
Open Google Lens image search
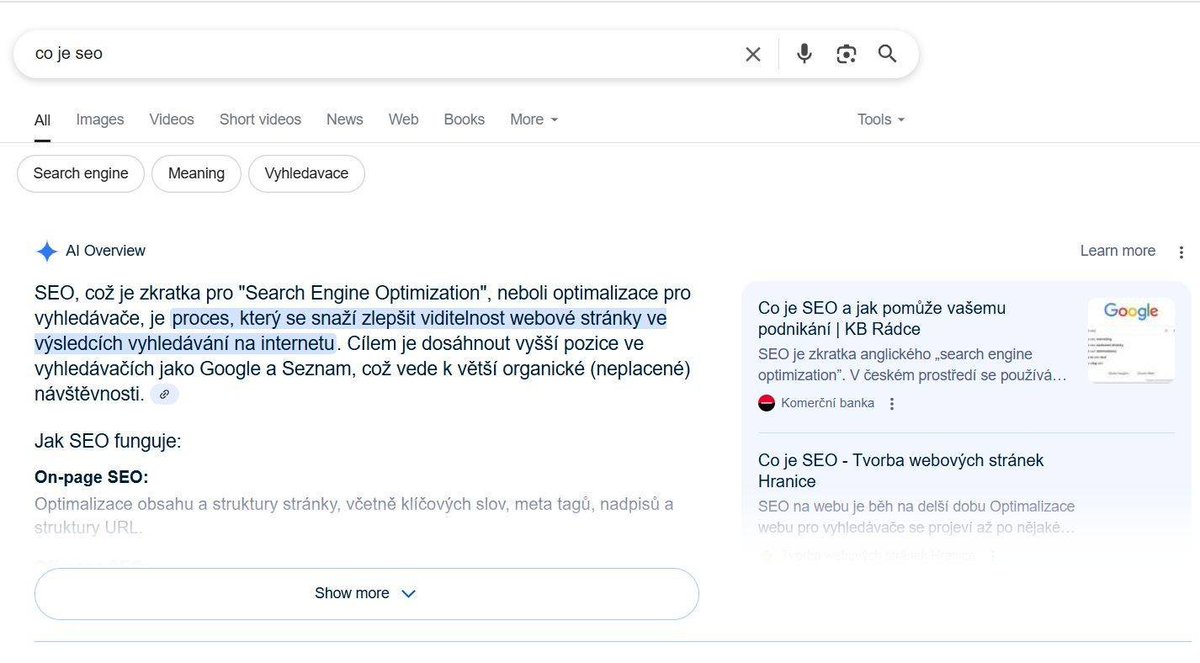click(x=846, y=54)
